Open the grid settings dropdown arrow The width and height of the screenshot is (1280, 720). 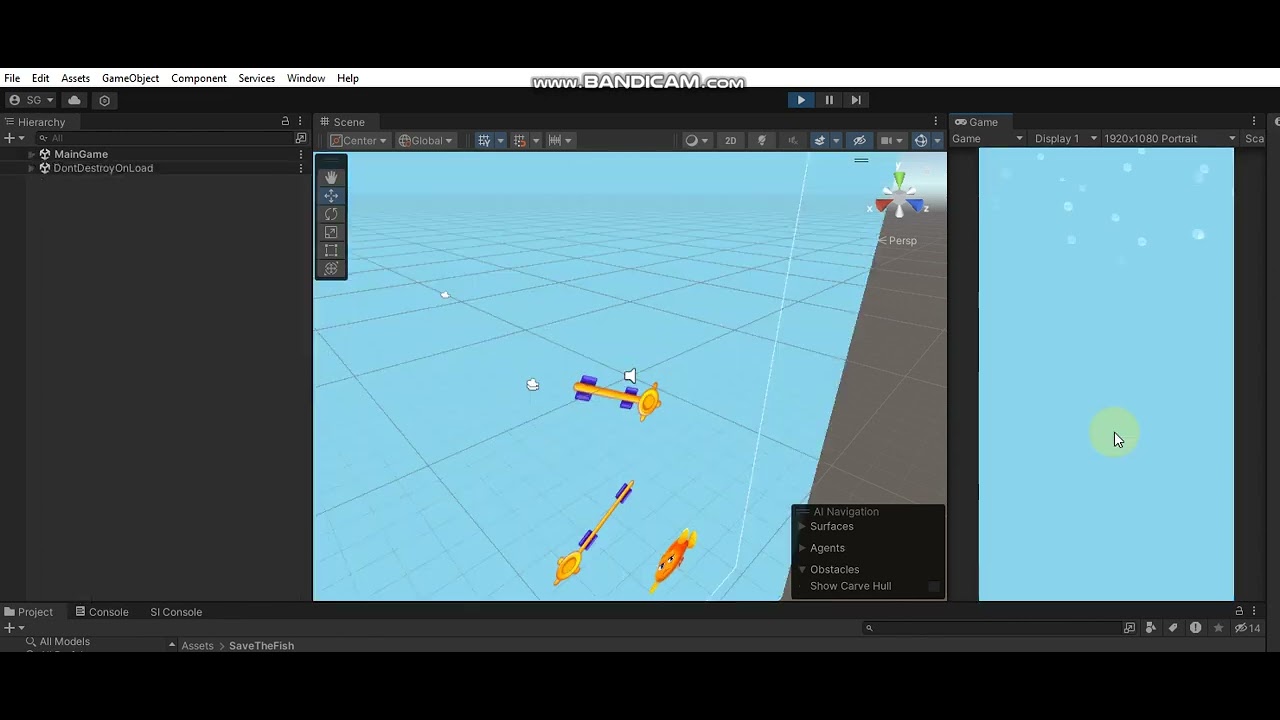[500, 140]
